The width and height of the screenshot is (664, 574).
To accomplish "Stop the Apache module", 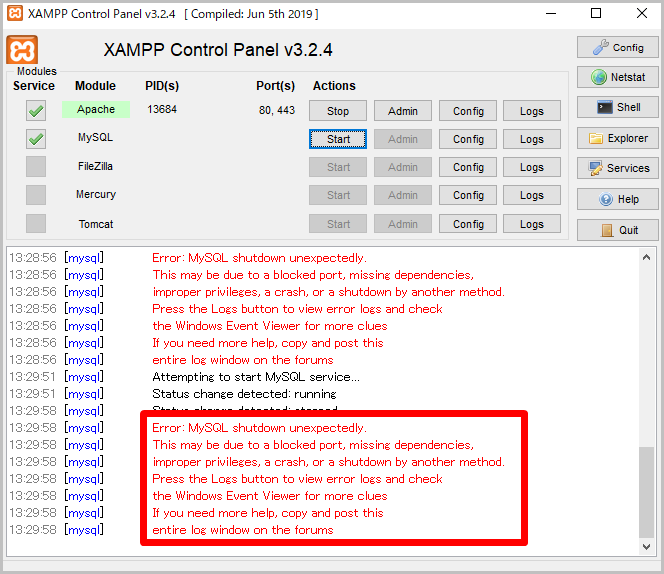I will pos(338,111).
